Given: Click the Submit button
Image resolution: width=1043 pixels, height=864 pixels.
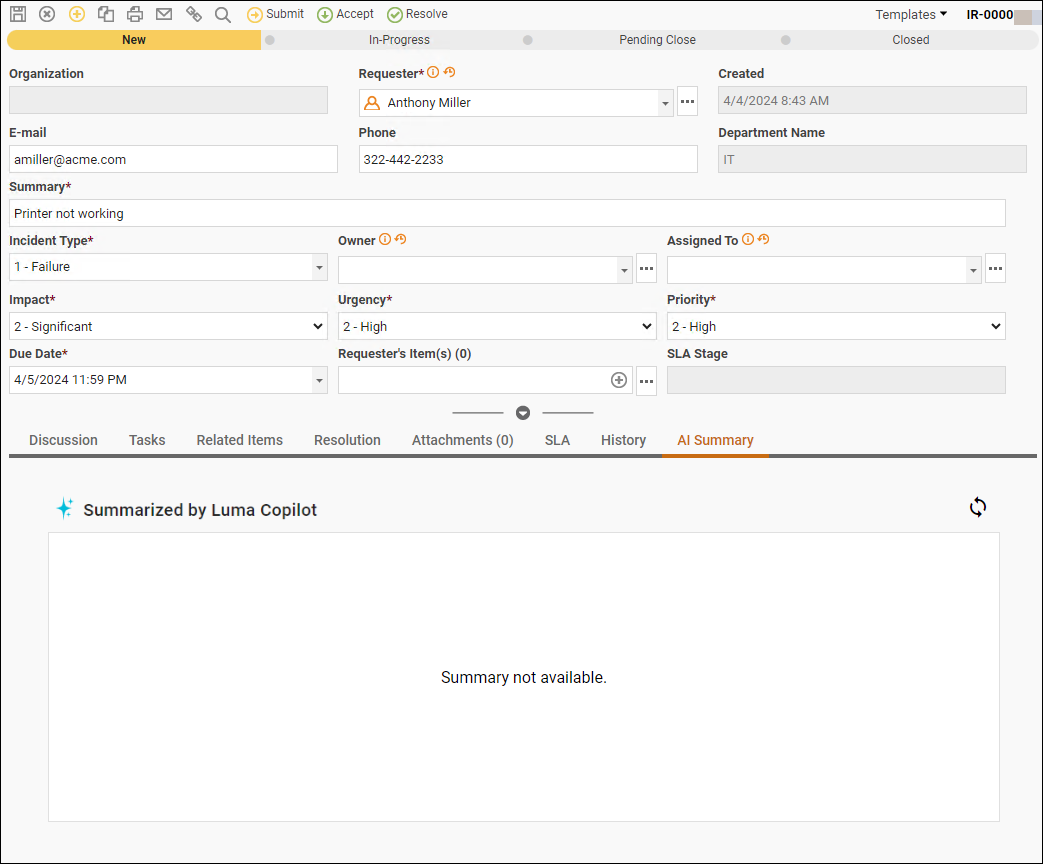Looking at the screenshot, I should click(276, 14).
